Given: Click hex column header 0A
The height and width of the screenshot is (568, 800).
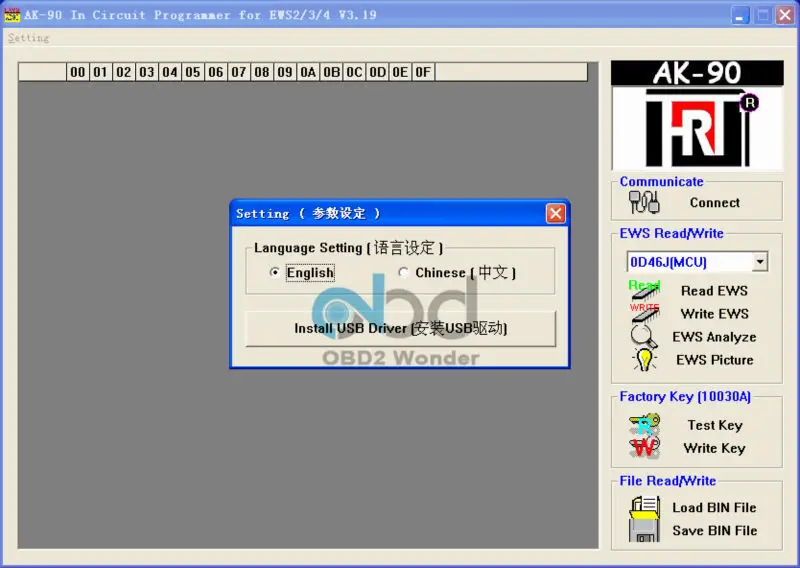Looking at the screenshot, I should click(x=308, y=72).
